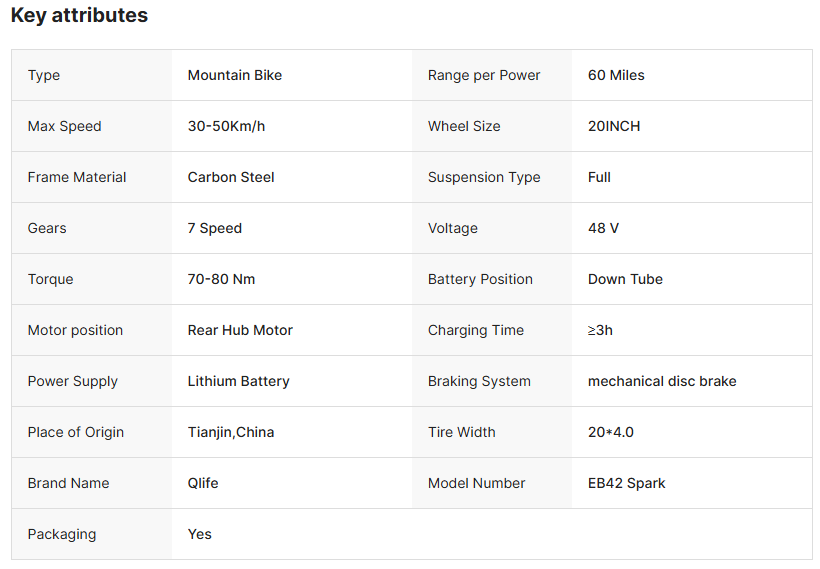
Task: Click the 20*4.0 tire width value
Action: (x=611, y=432)
